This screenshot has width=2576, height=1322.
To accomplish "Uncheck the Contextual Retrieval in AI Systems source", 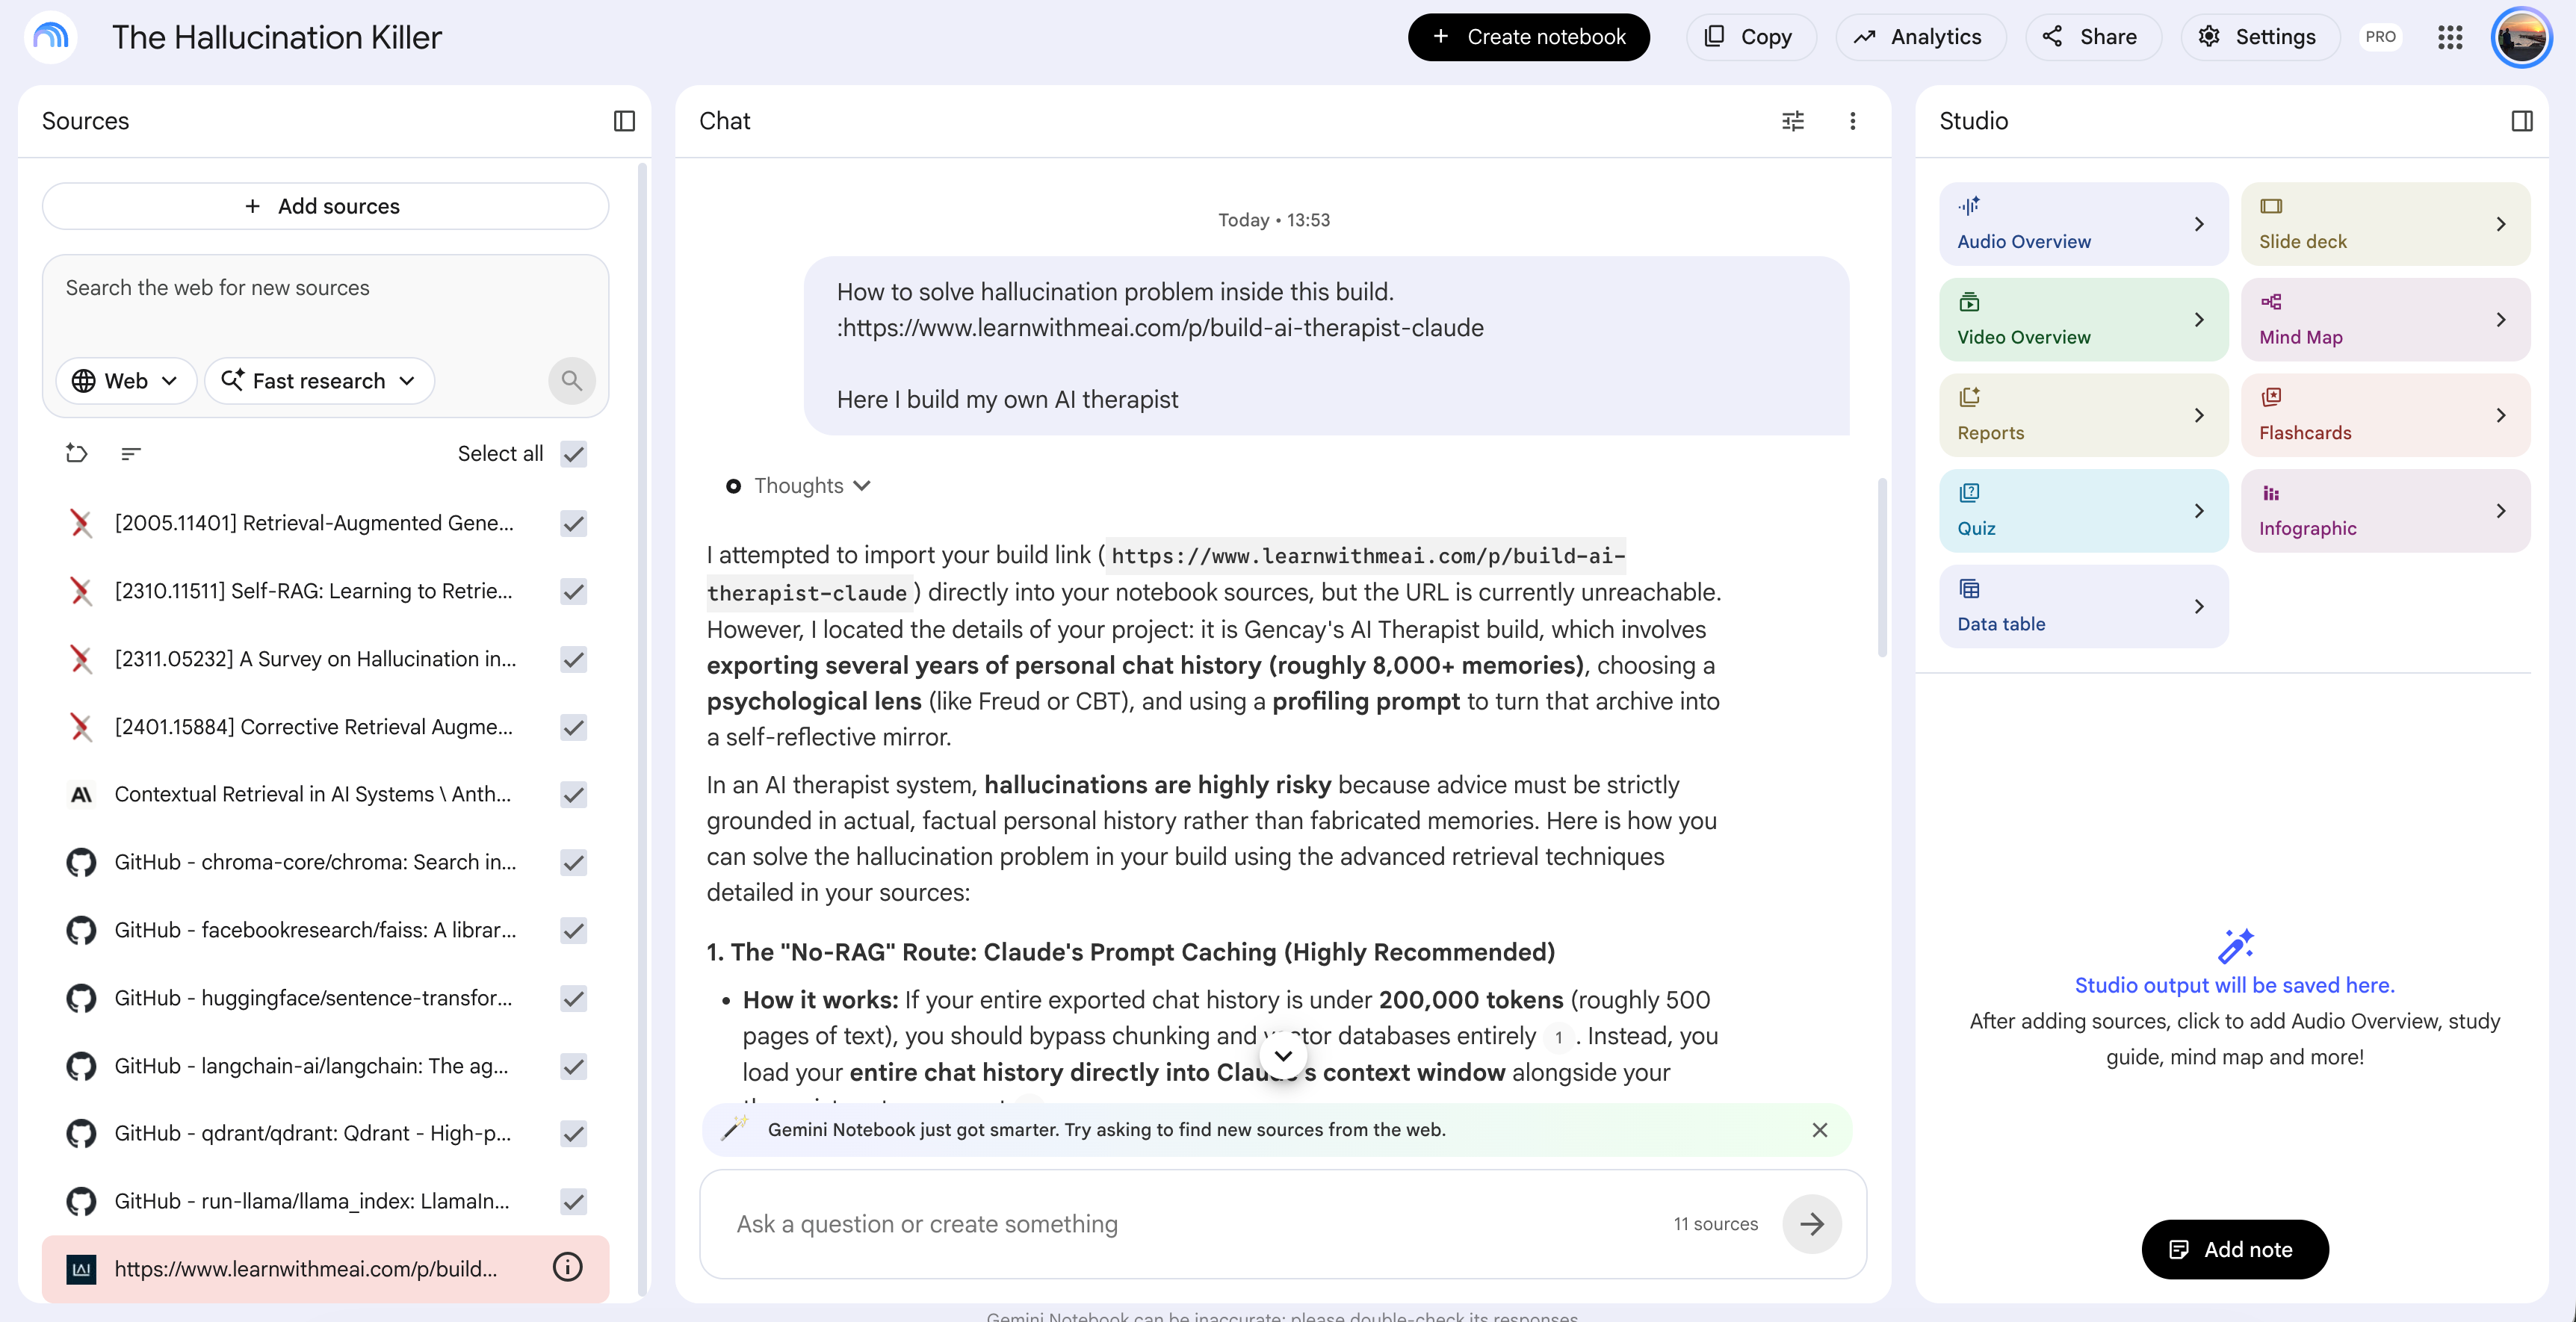I will [574, 794].
